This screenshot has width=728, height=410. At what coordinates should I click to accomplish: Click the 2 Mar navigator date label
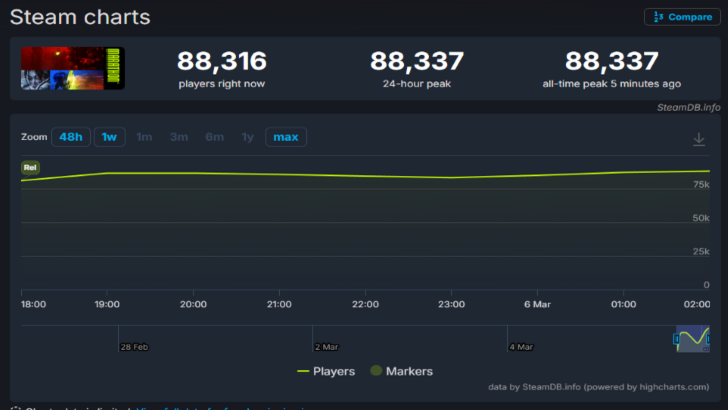click(x=327, y=347)
